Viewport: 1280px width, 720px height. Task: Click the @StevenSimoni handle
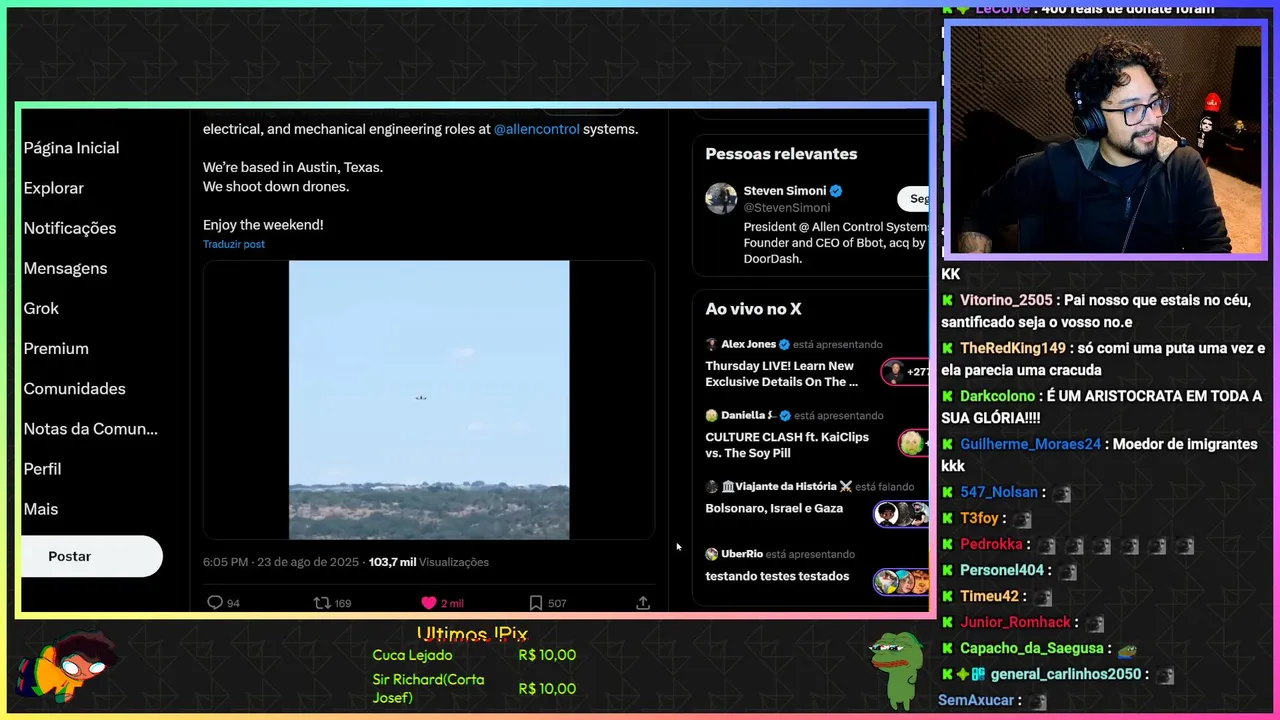(786, 208)
